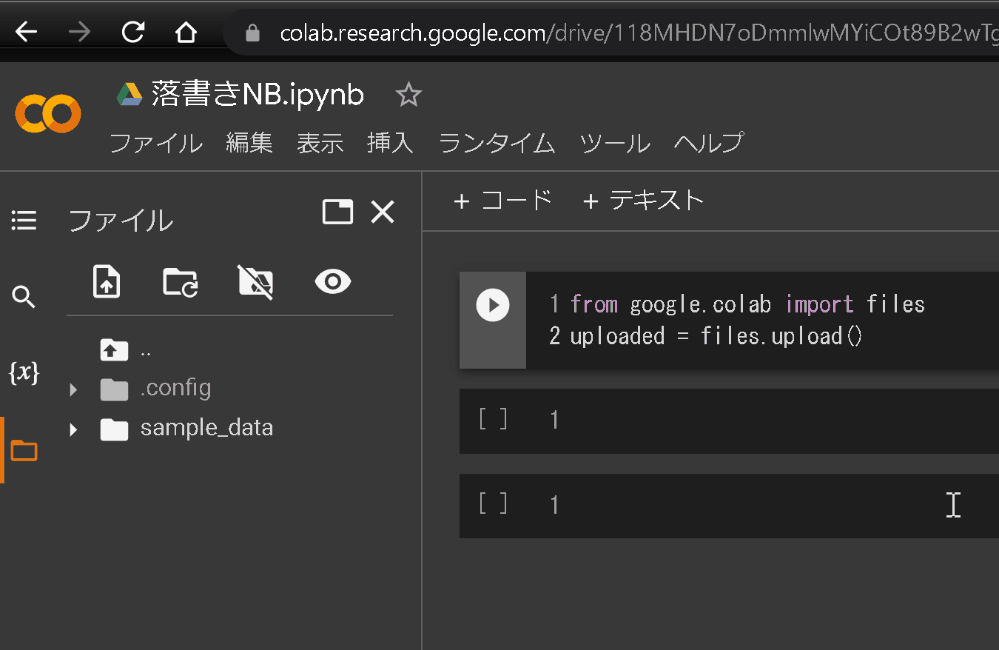999x650 pixels.
Task: Reload the page with the browser refresh button
Action: click(x=132, y=31)
